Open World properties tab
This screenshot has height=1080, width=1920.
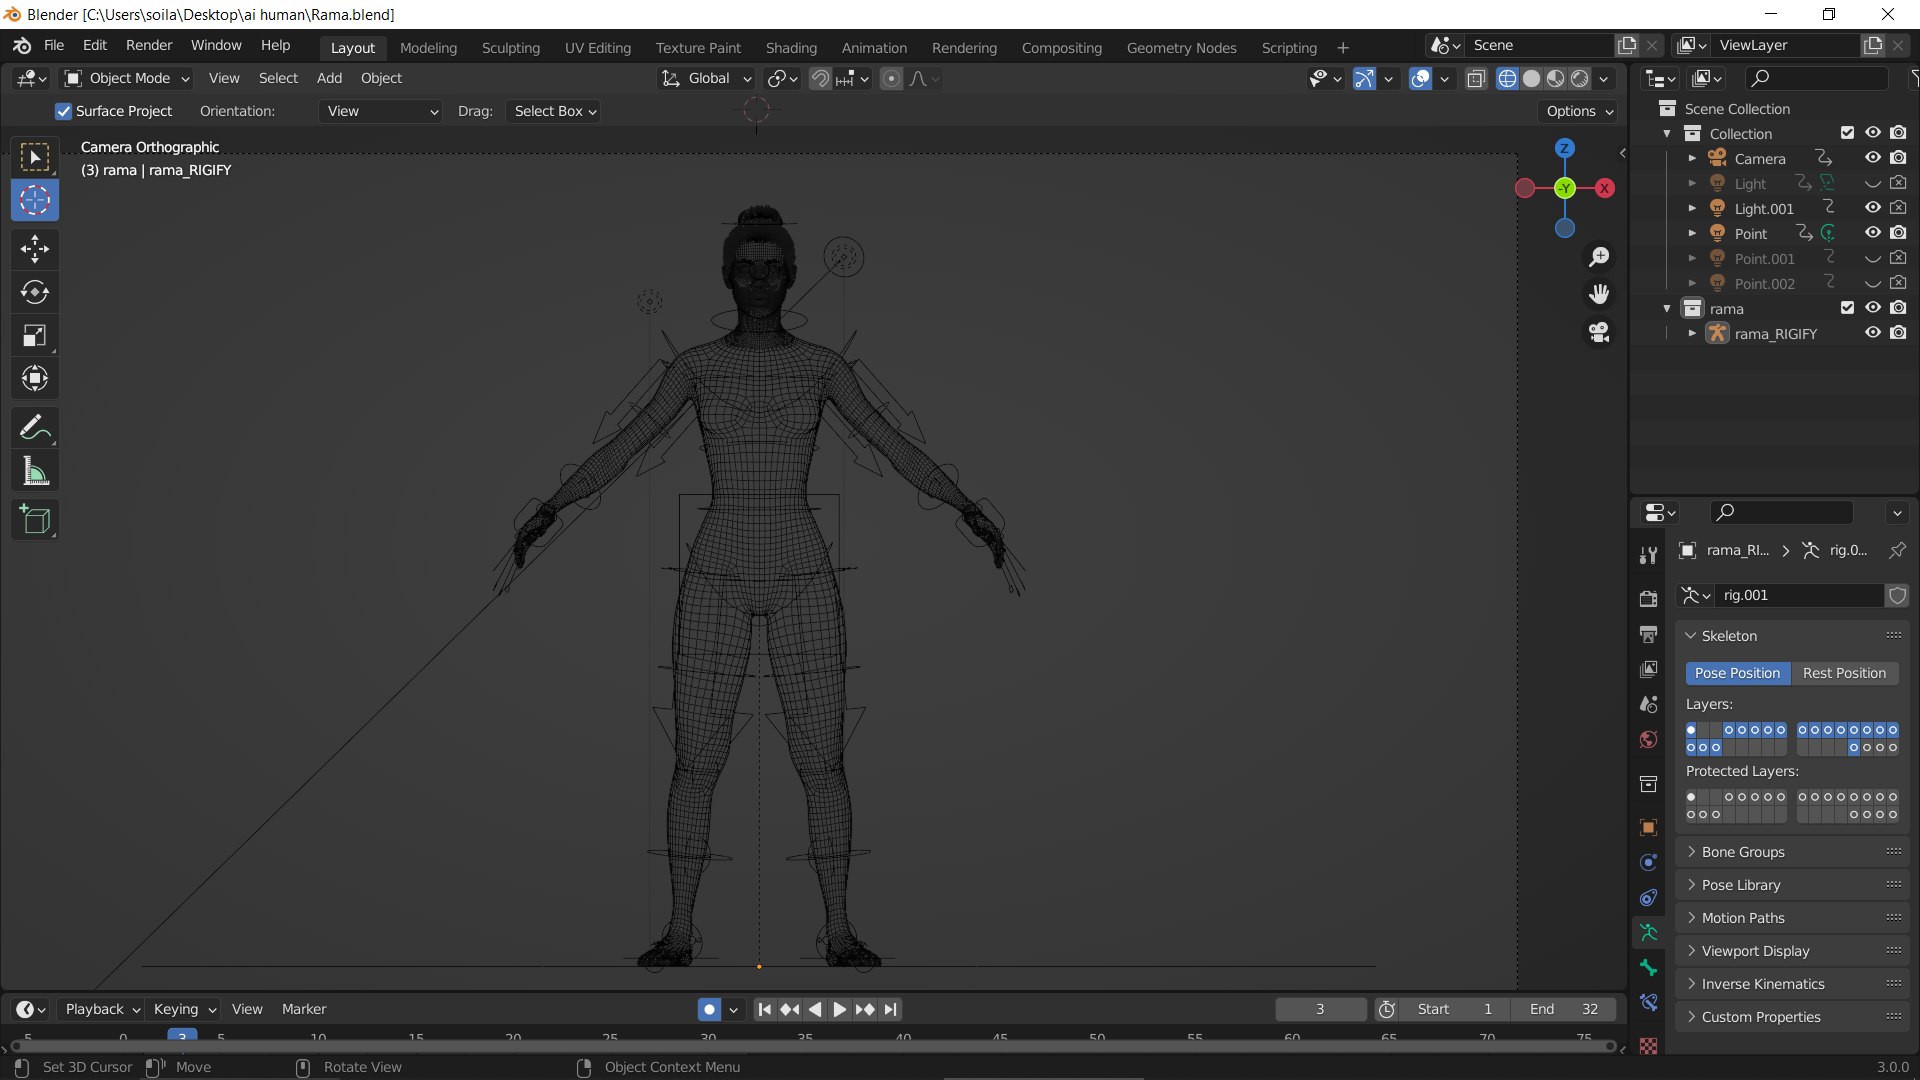(1649, 740)
